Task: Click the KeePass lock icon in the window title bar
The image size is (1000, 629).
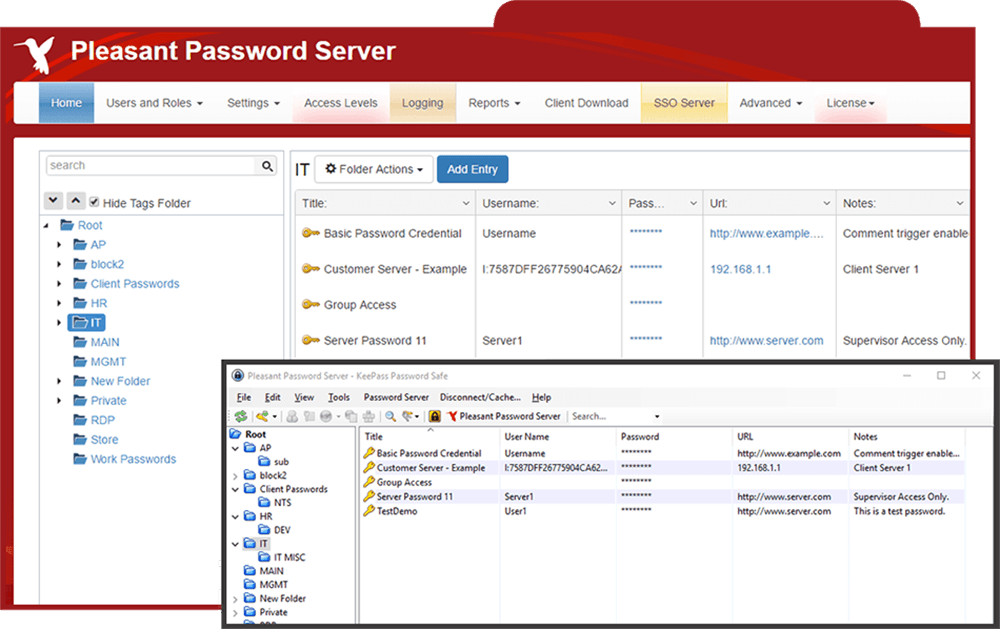Action: pyautogui.click(x=238, y=375)
